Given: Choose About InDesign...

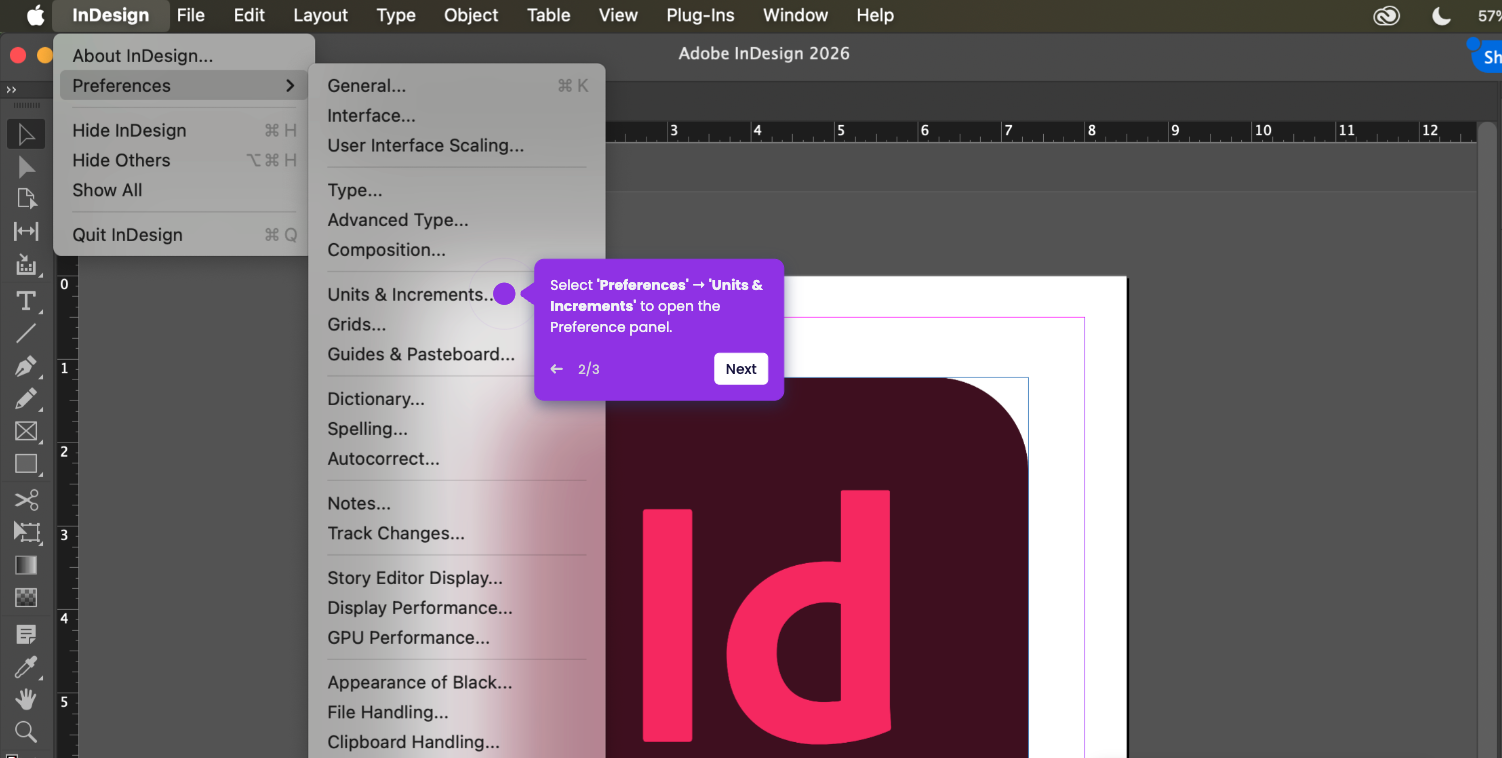Looking at the screenshot, I should click(184, 56).
